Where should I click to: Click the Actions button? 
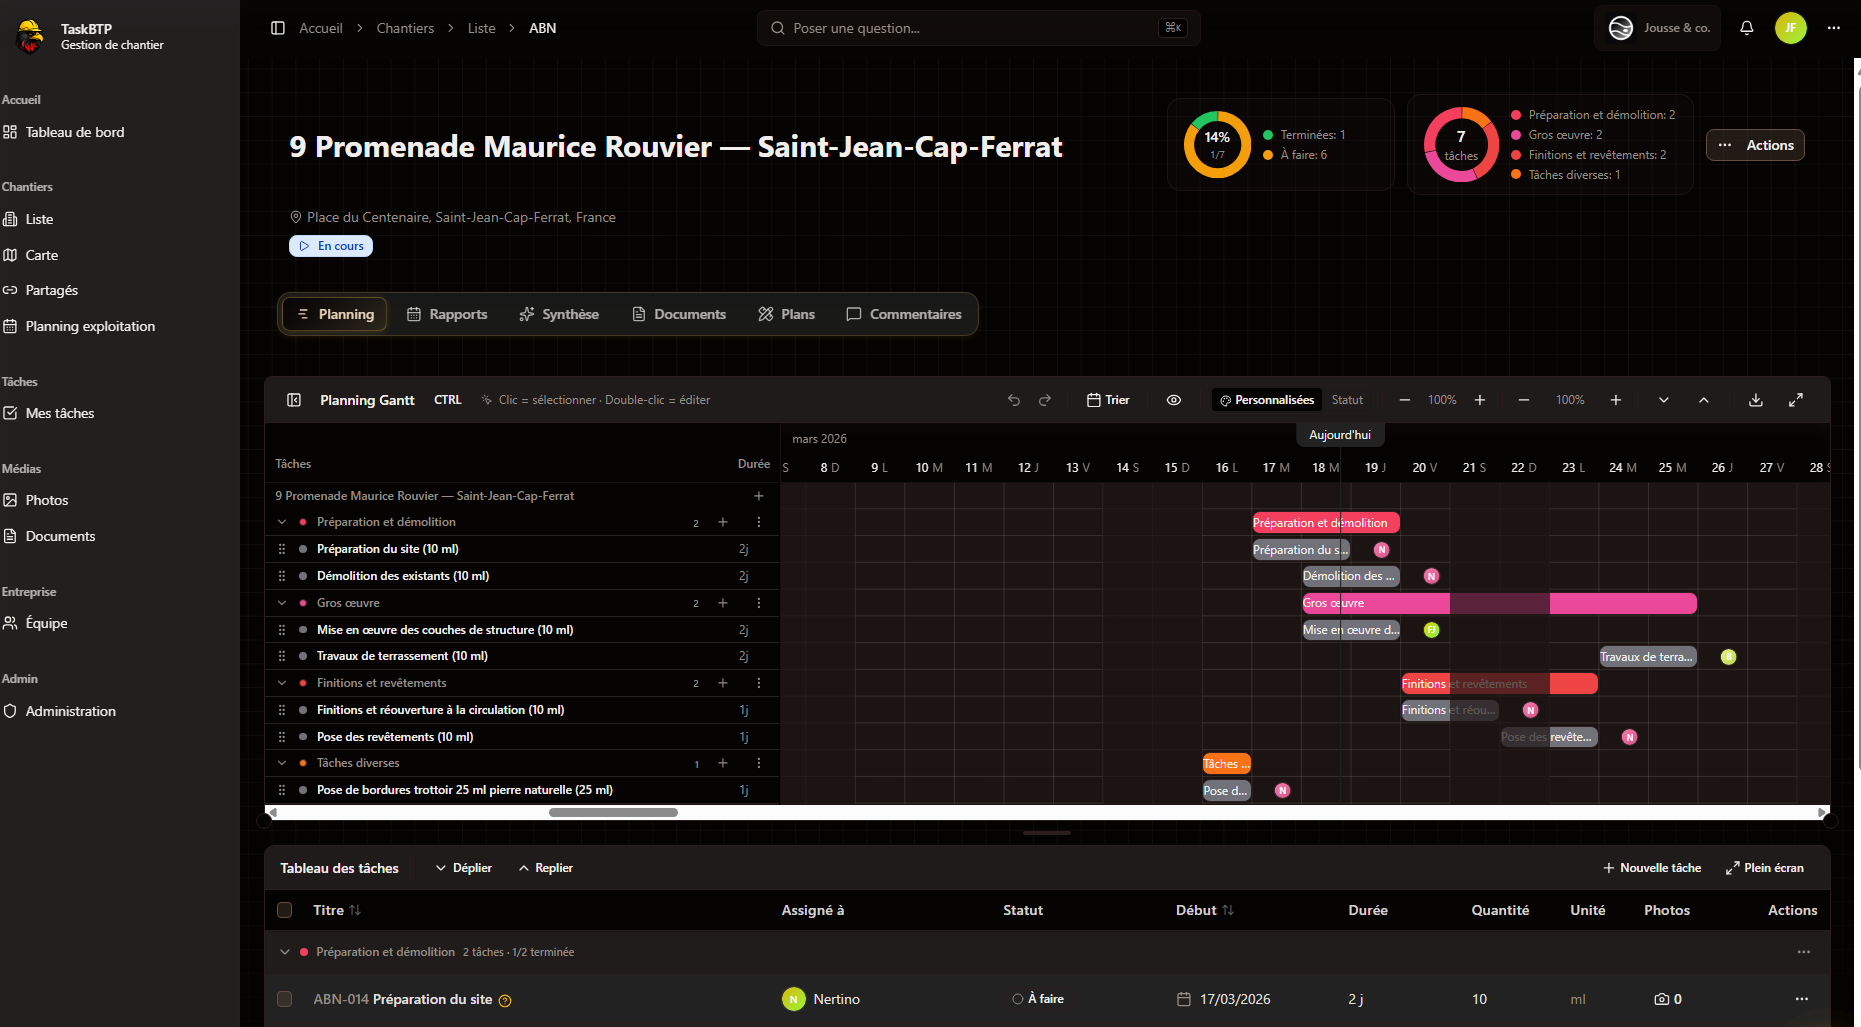pos(1755,145)
